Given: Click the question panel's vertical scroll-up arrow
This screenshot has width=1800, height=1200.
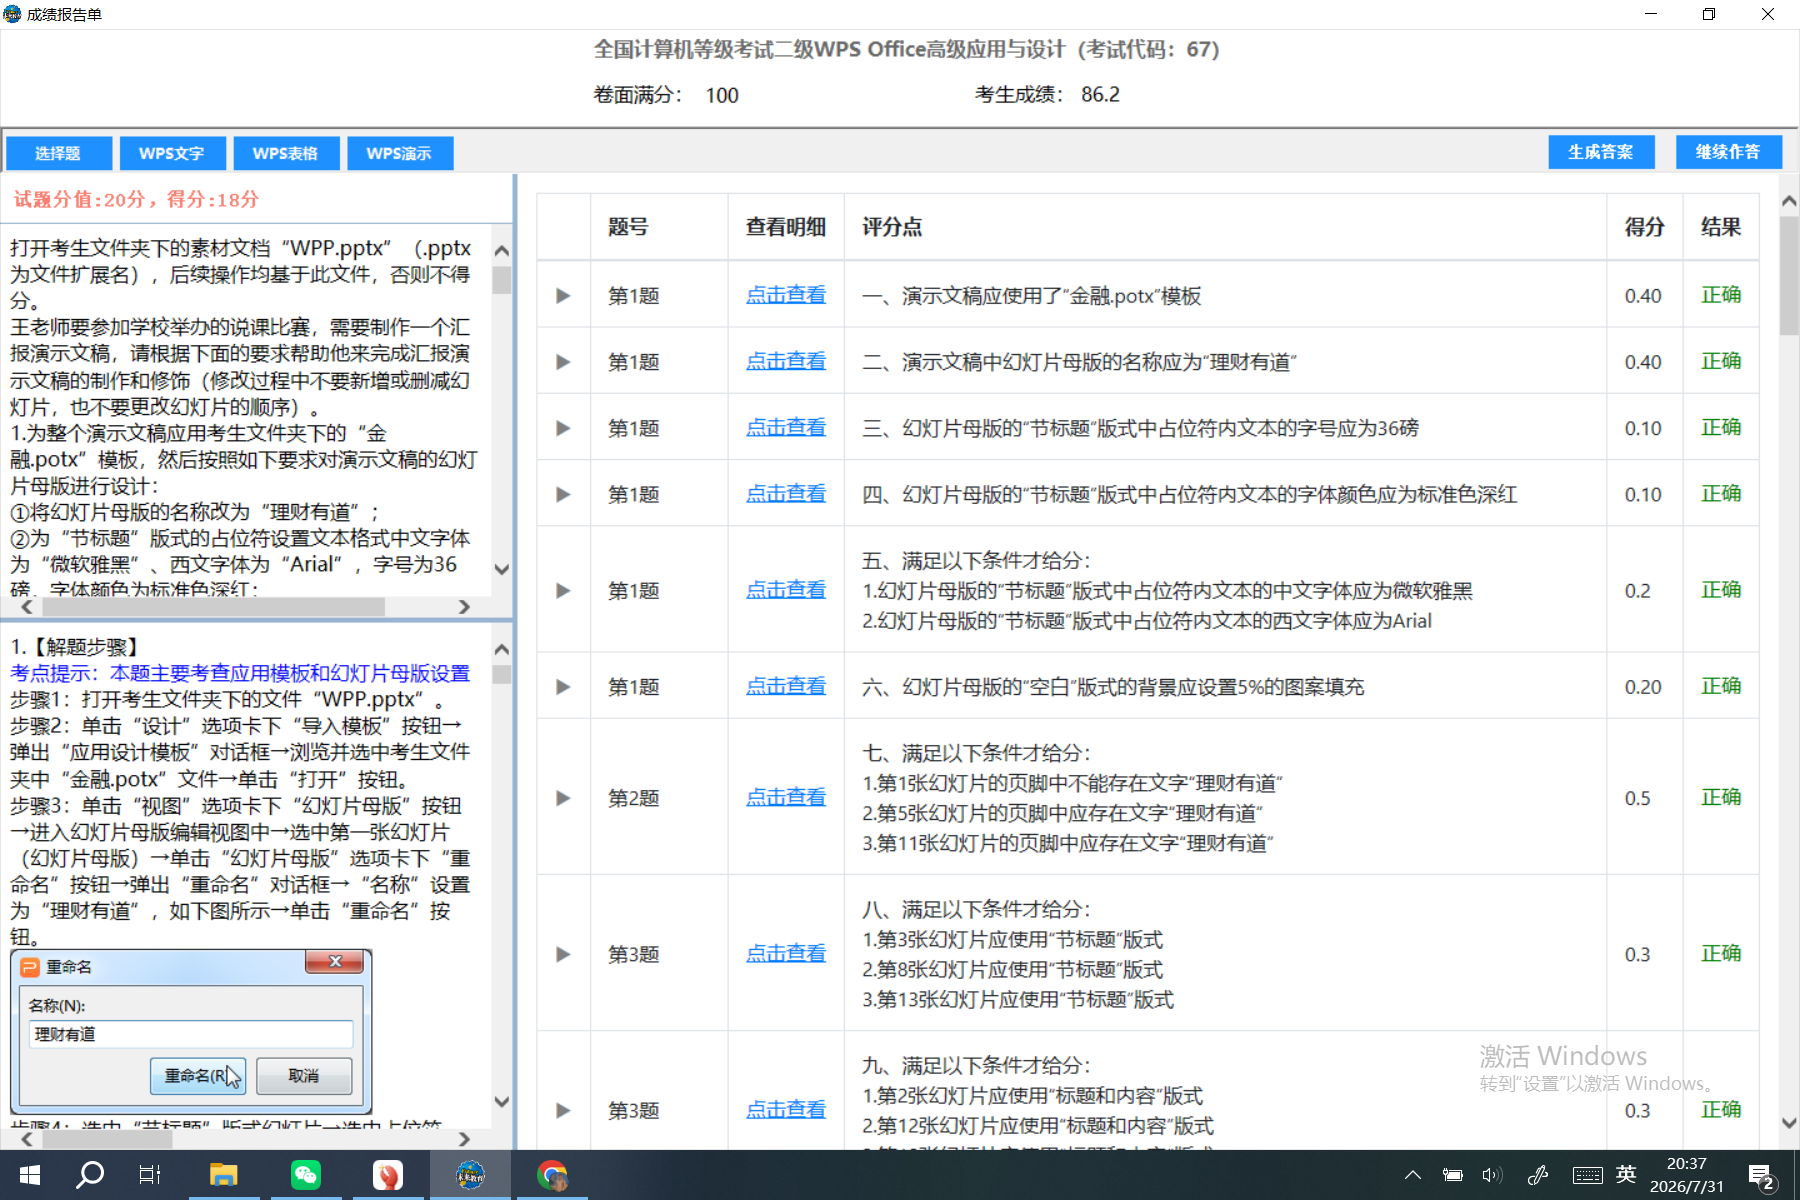Looking at the screenshot, I should pyautogui.click(x=502, y=251).
